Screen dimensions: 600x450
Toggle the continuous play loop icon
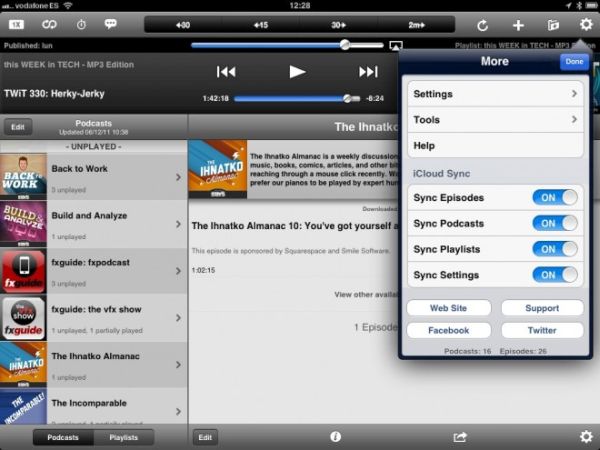[49, 25]
